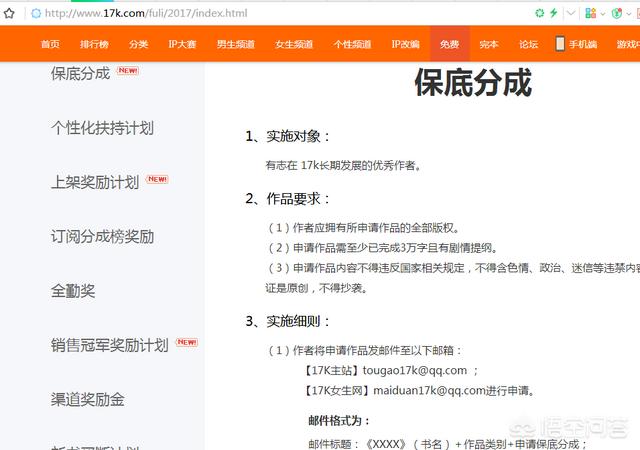Viewport: 640px width, 450px height.
Task: Click the NEW badge beside 销售冠军奖励计划
Action: (187, 342)
